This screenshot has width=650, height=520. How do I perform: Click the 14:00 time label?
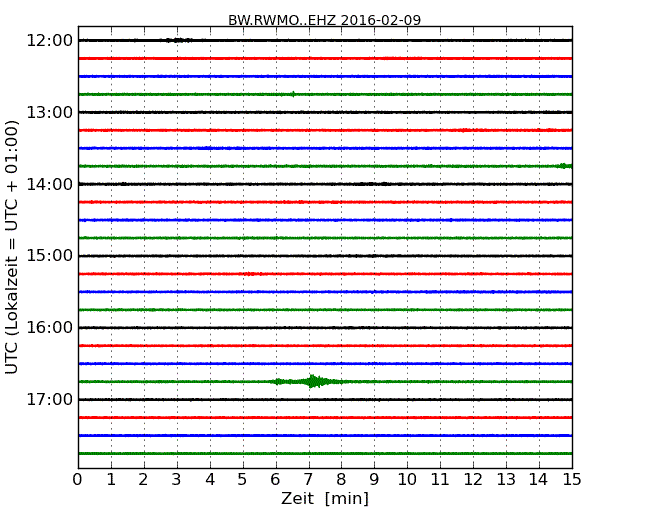[x=49, y=184]
